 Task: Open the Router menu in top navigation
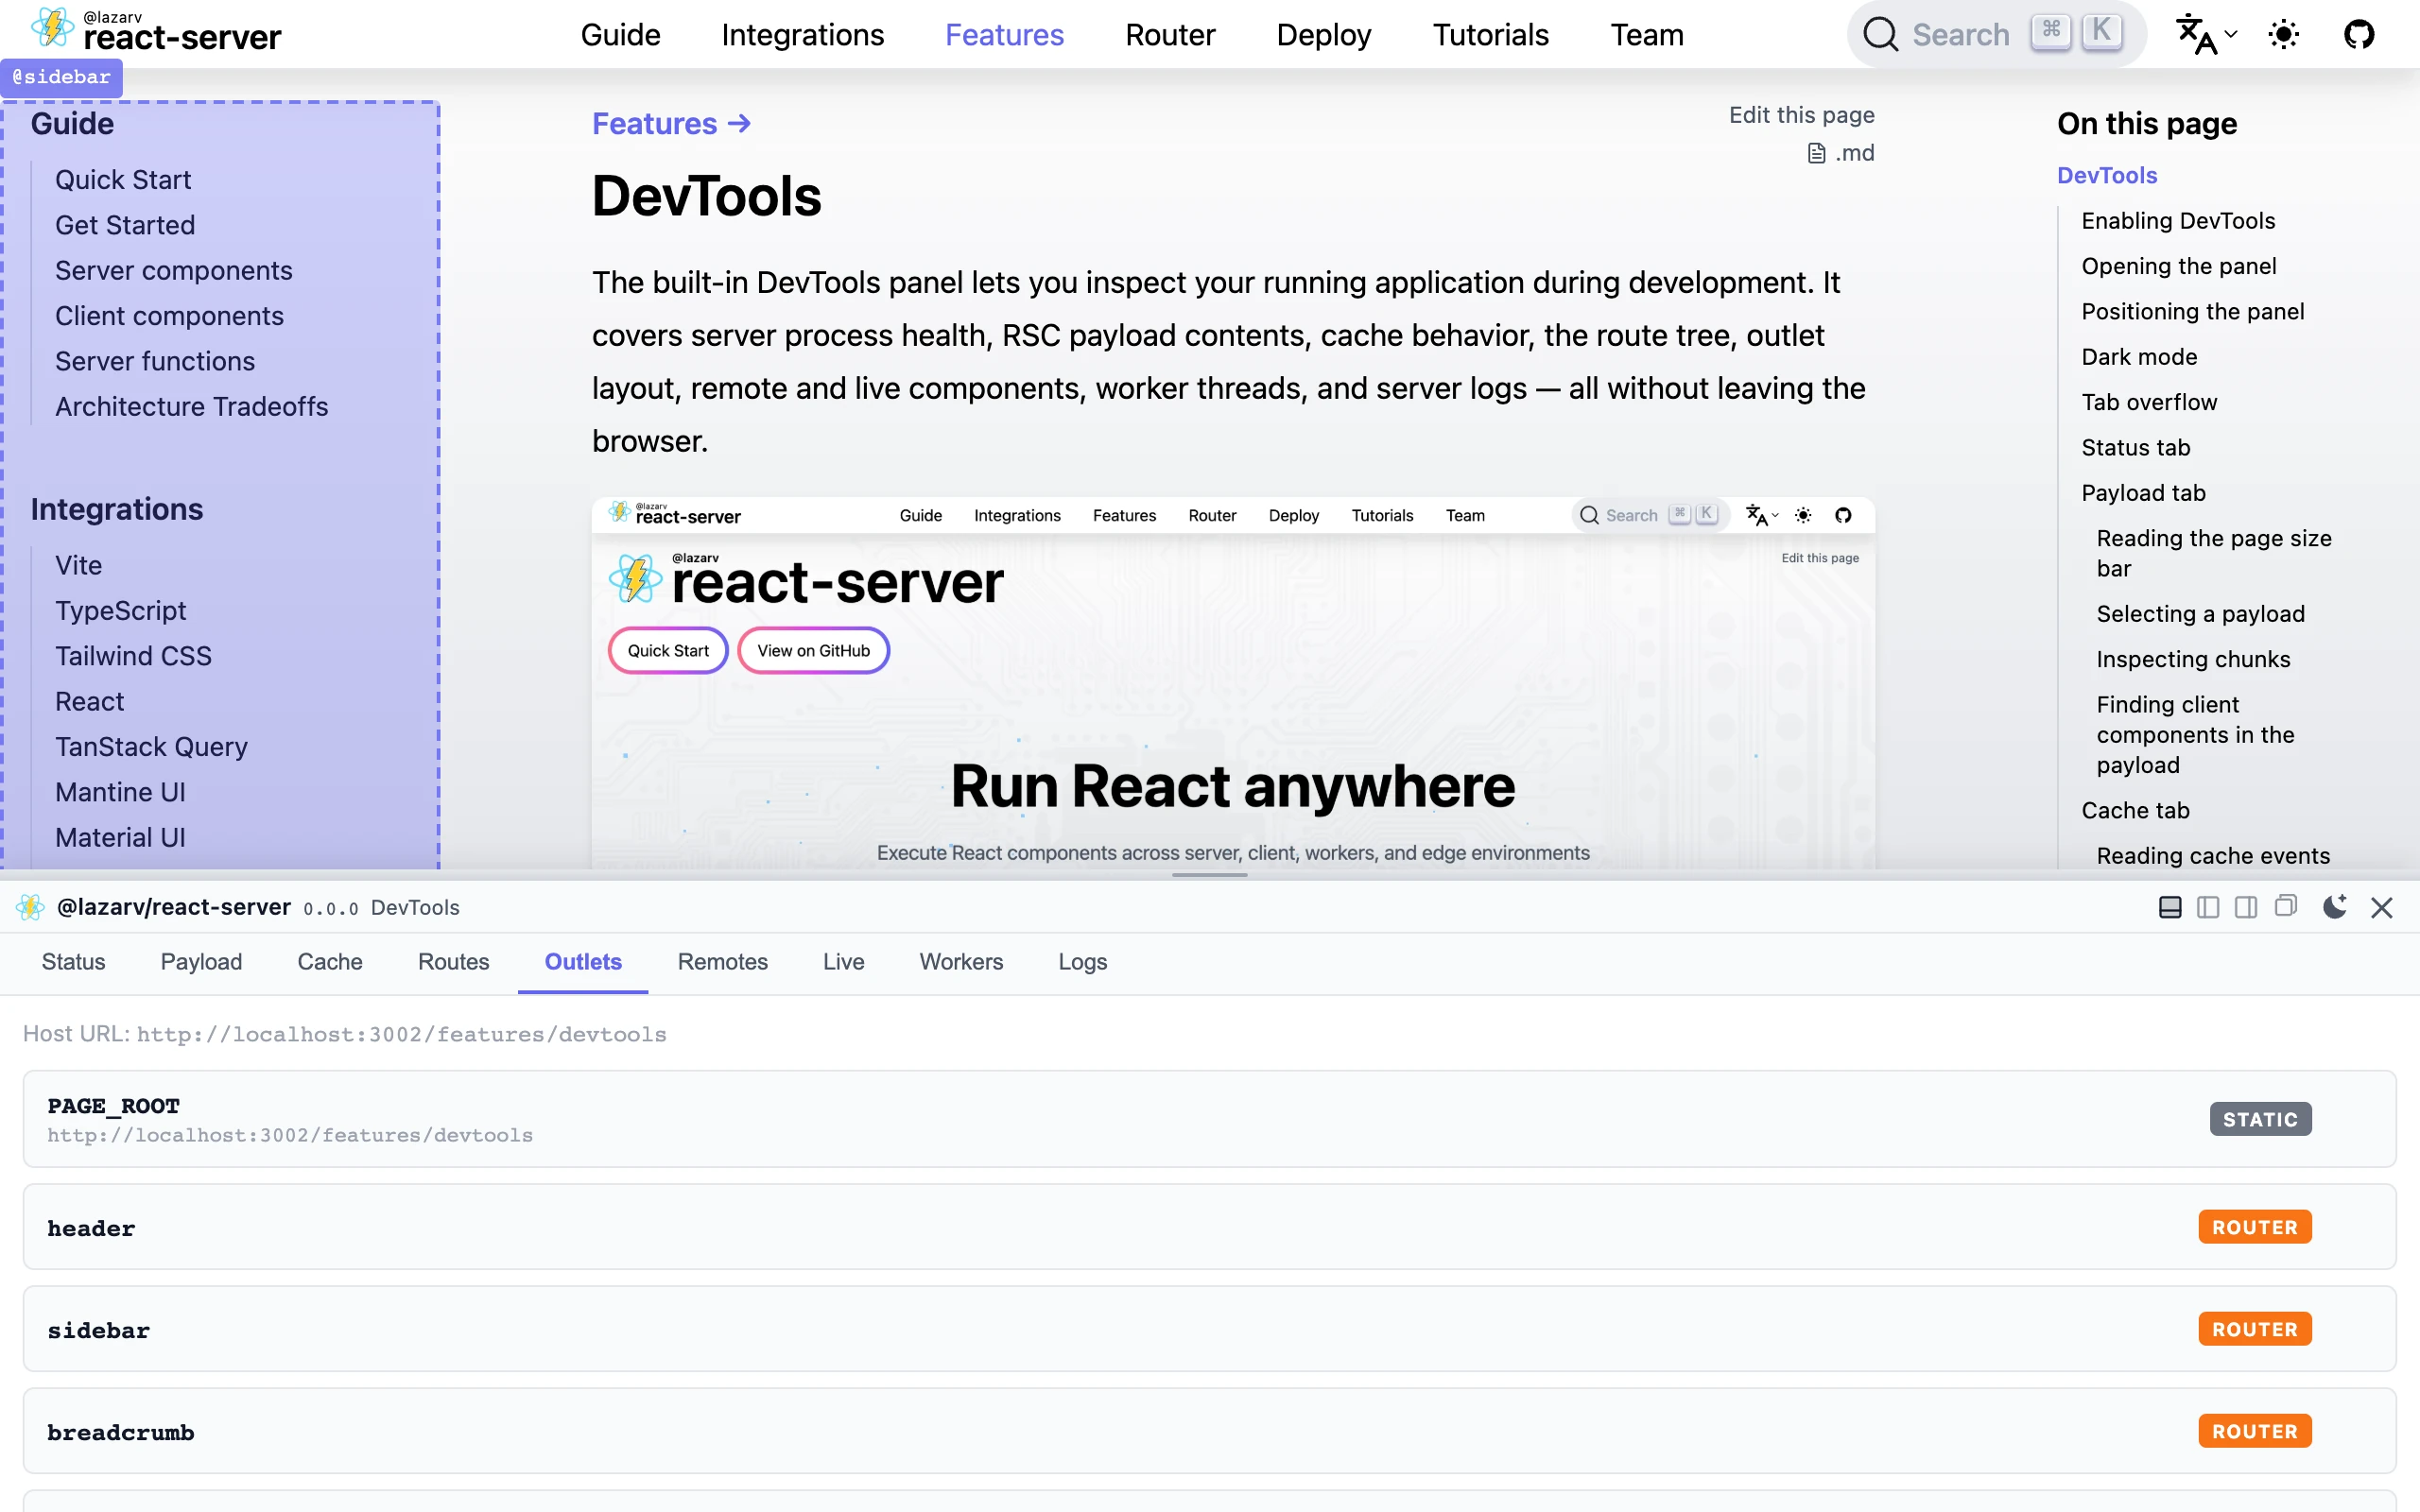coord(1169,35)
